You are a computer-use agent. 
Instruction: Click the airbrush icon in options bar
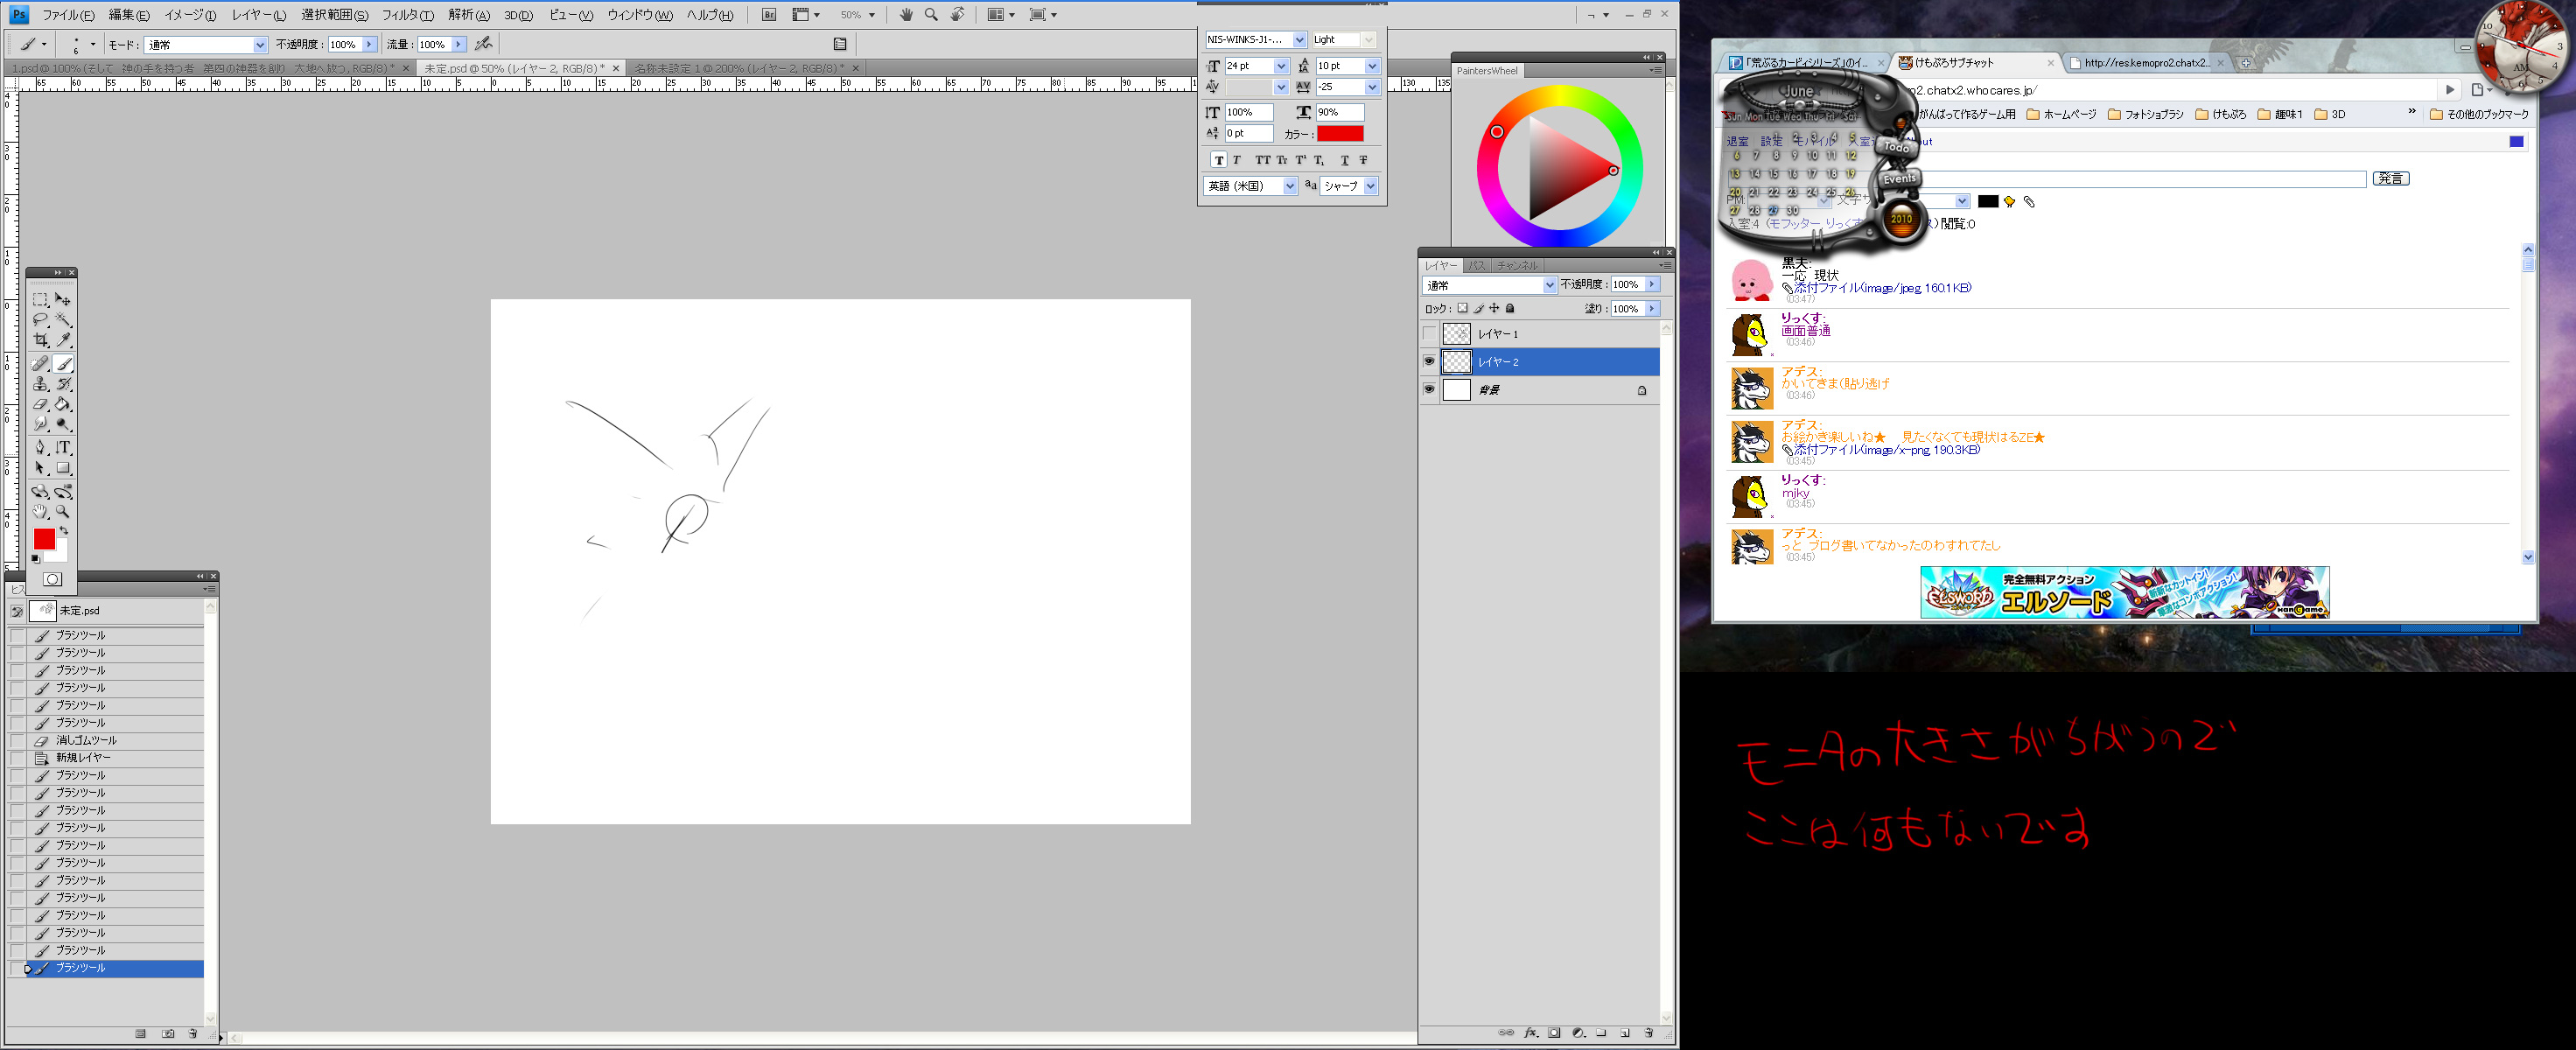coord(484,44)
